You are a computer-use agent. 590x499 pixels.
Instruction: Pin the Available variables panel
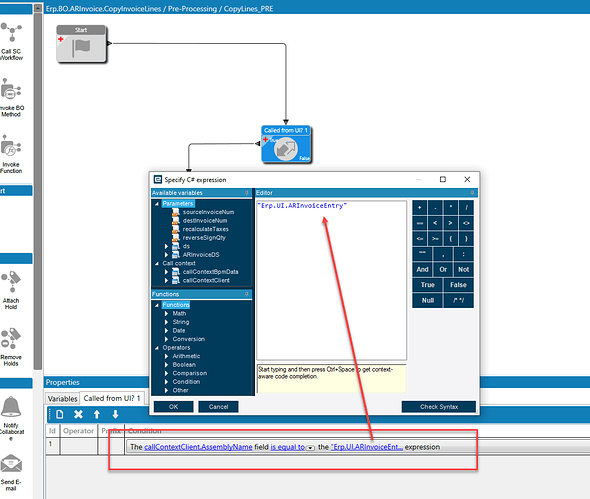click(246, 193)
